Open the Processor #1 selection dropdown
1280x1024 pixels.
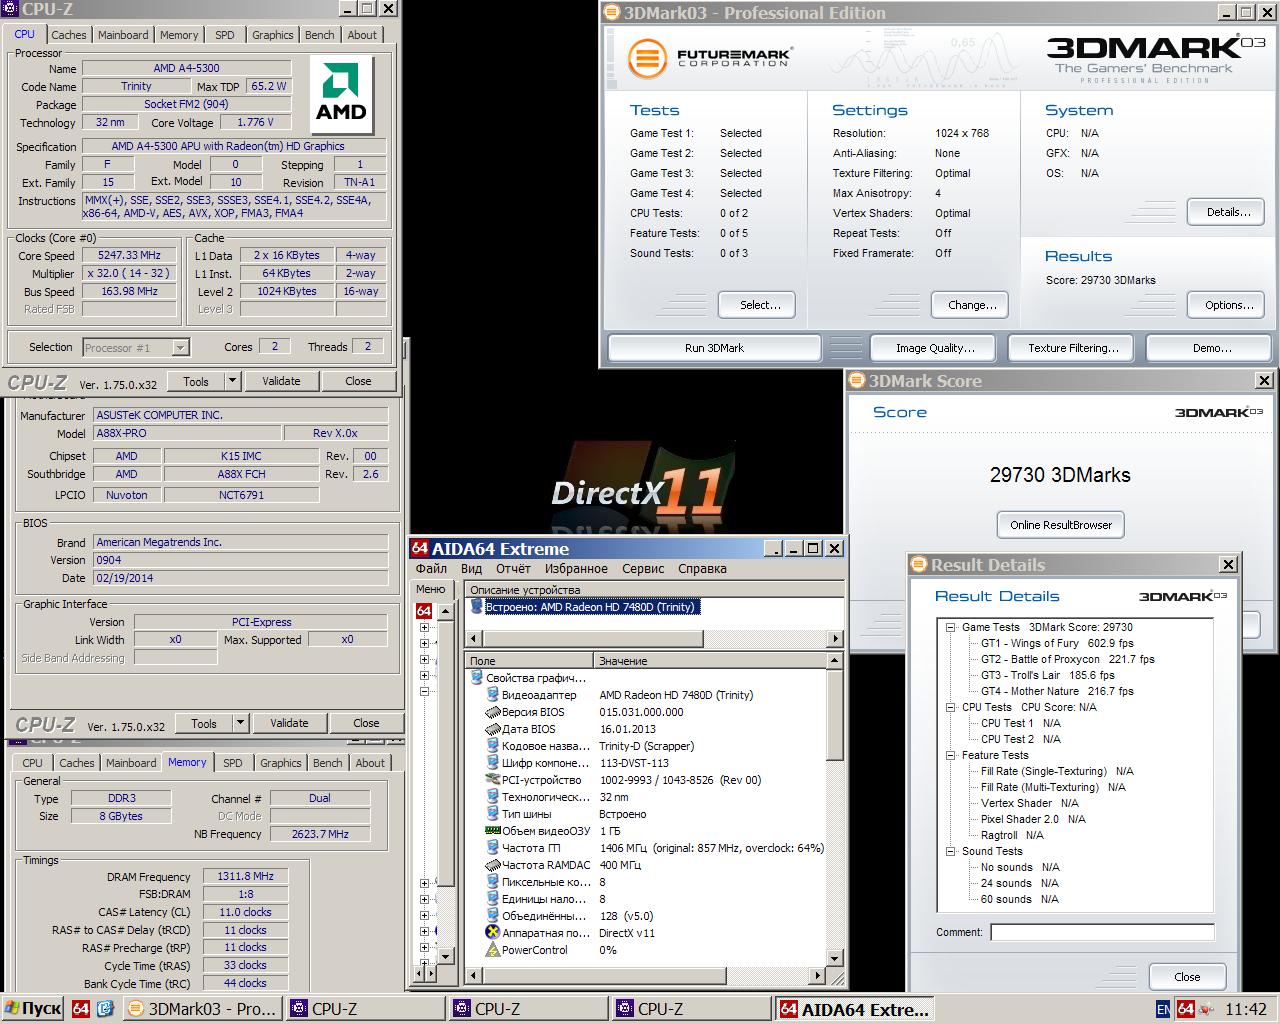point(181,347)
